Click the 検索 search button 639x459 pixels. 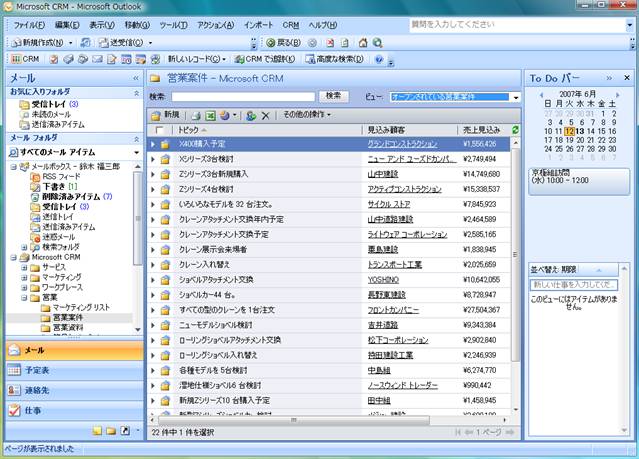click(x=333, y=96)
